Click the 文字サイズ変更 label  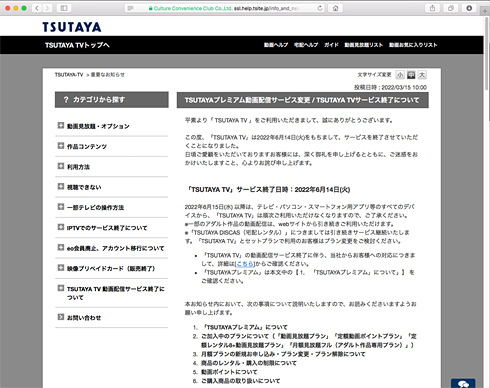(x=374, y=75)
